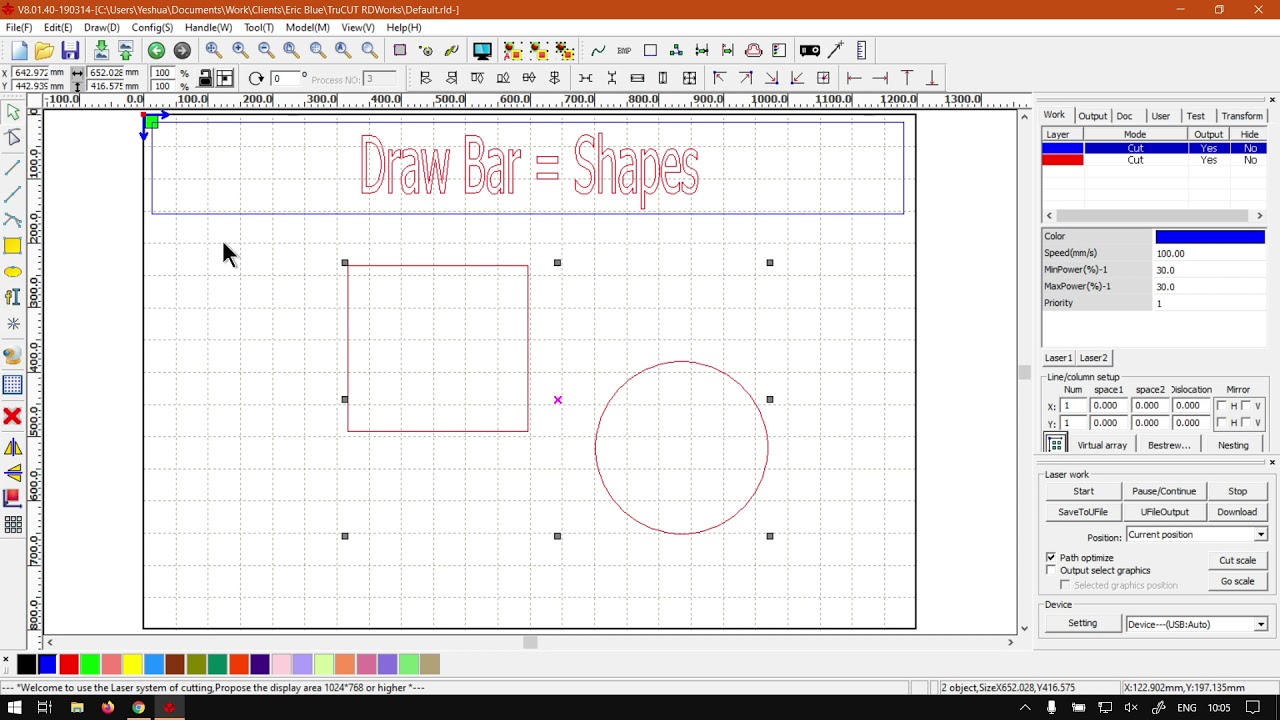Click the Speed(mm/s) value field
The image size is (1280, 720).
coord(1209,253)
